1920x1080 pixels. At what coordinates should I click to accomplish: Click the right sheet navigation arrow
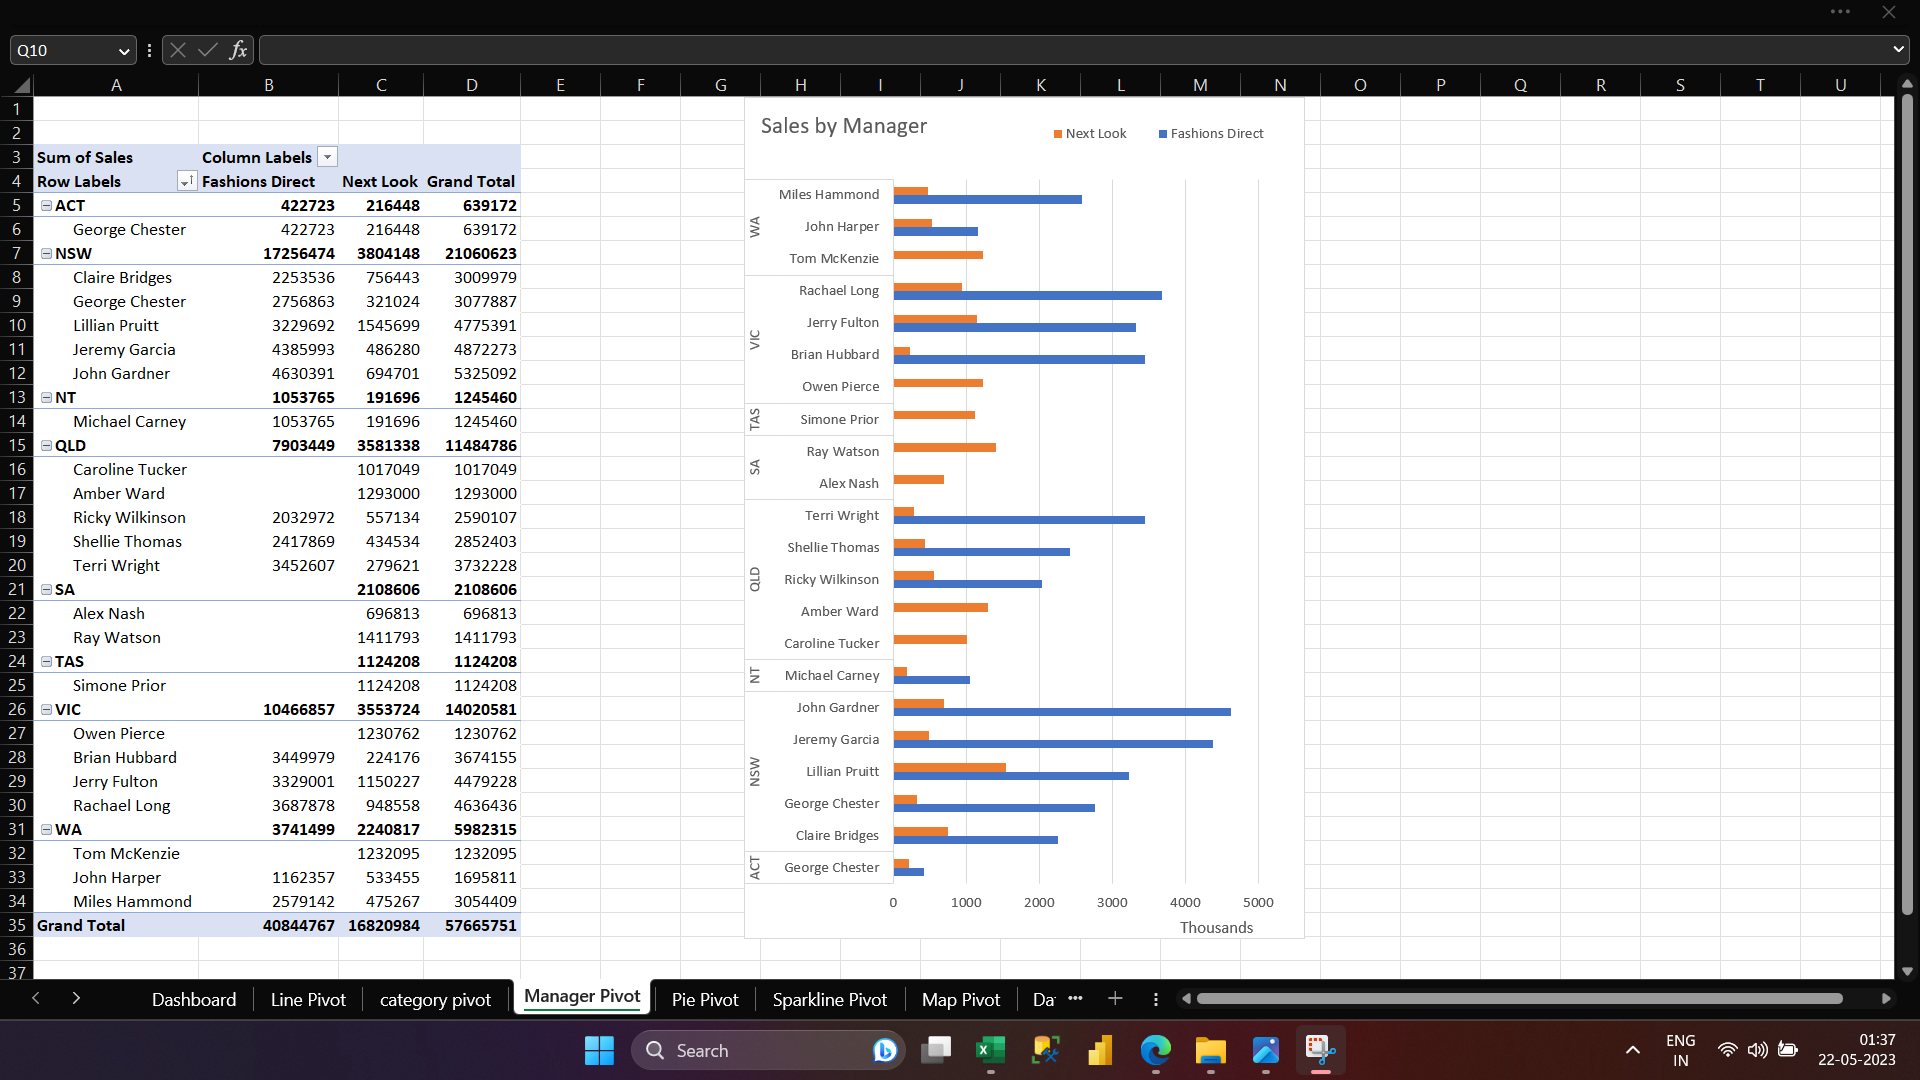[75, 998]
